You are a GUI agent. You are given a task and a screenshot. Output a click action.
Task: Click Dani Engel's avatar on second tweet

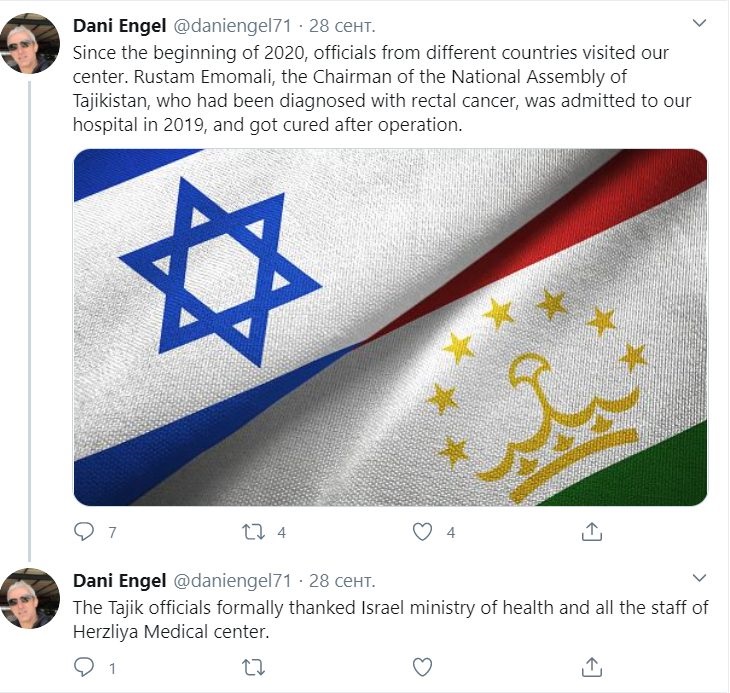tap(29, 599)
